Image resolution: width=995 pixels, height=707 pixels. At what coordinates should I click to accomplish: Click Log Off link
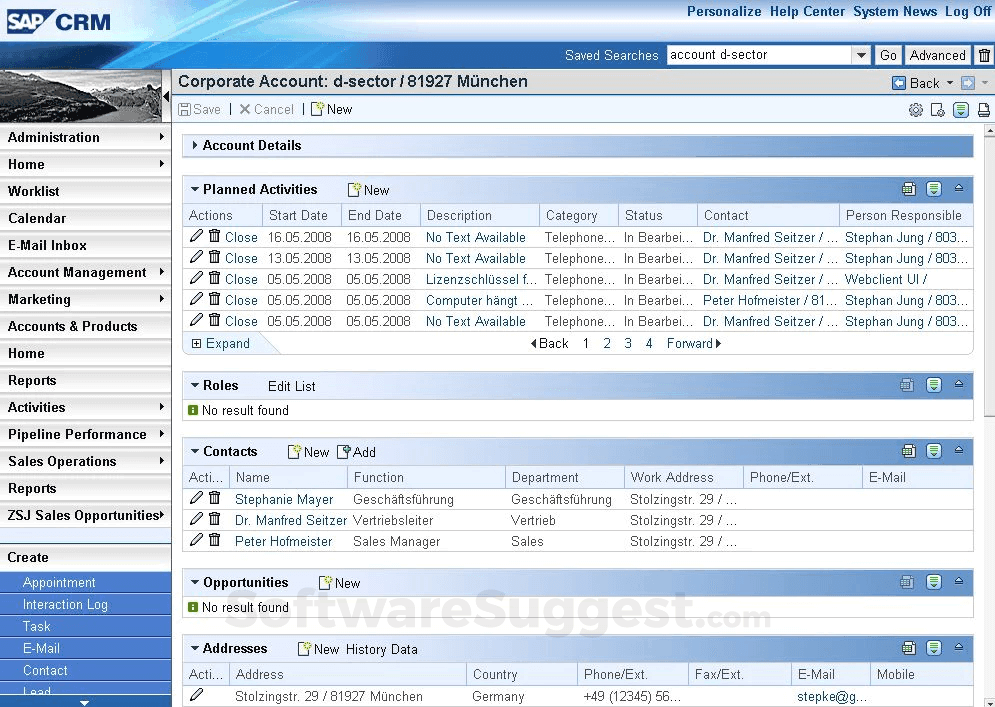(x=967, y=11)
